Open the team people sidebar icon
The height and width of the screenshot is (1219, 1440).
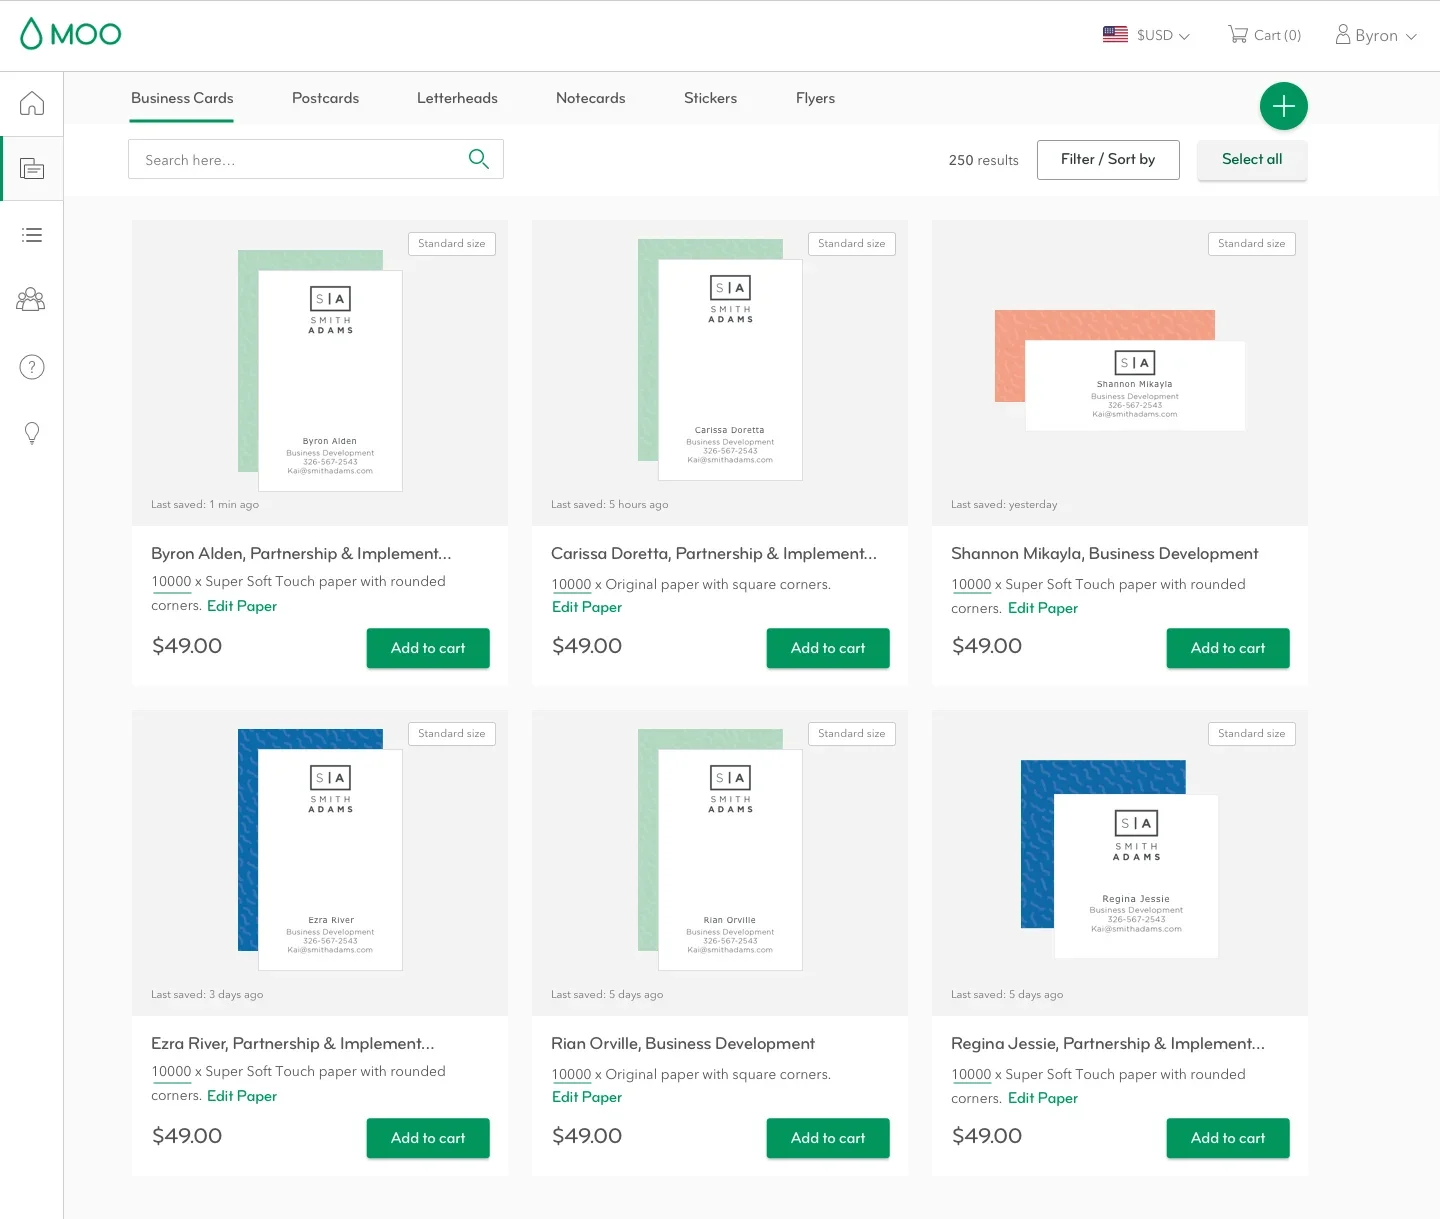point(31,300)
